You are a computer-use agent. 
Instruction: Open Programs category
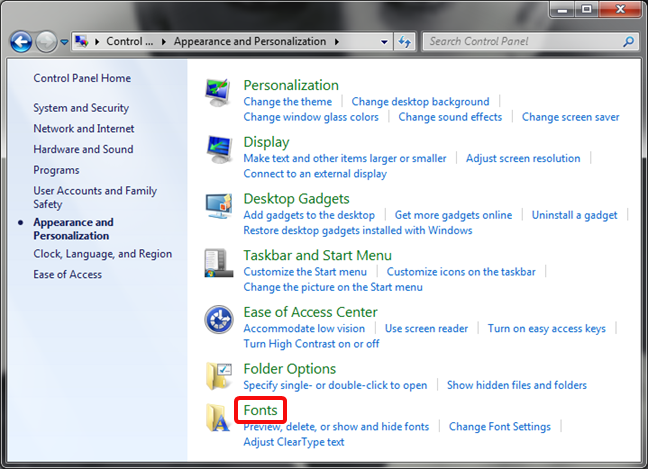click(x=56, y=170)
